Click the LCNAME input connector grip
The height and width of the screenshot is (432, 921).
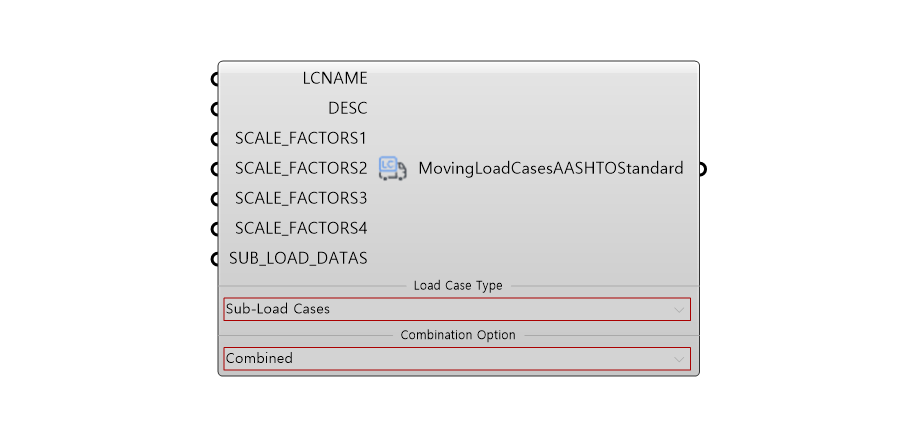(215, 79)
